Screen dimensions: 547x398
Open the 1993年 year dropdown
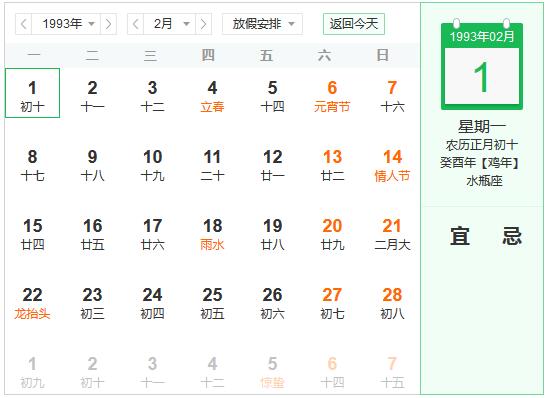66,24
